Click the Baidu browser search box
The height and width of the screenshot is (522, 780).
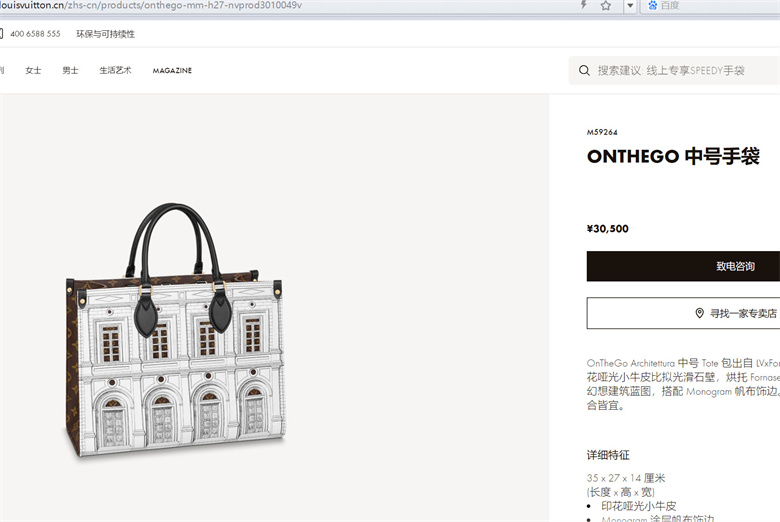point(711,5)
